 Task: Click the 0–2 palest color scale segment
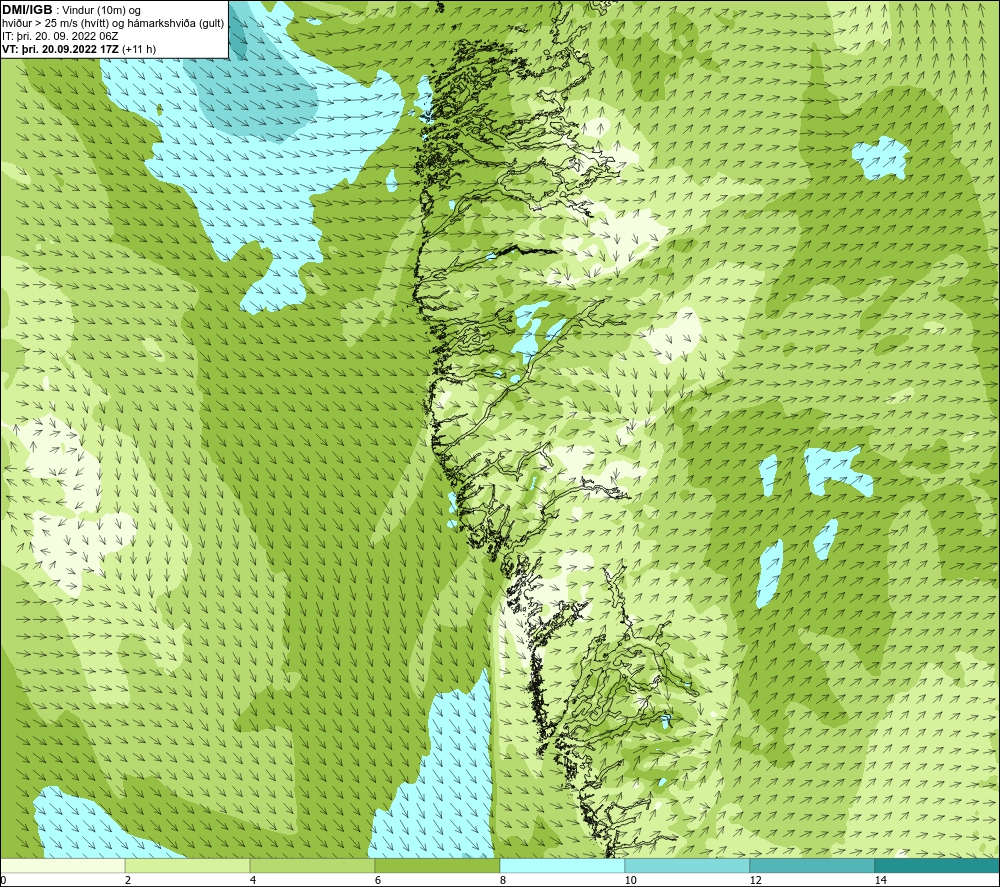tap(62, 866)
